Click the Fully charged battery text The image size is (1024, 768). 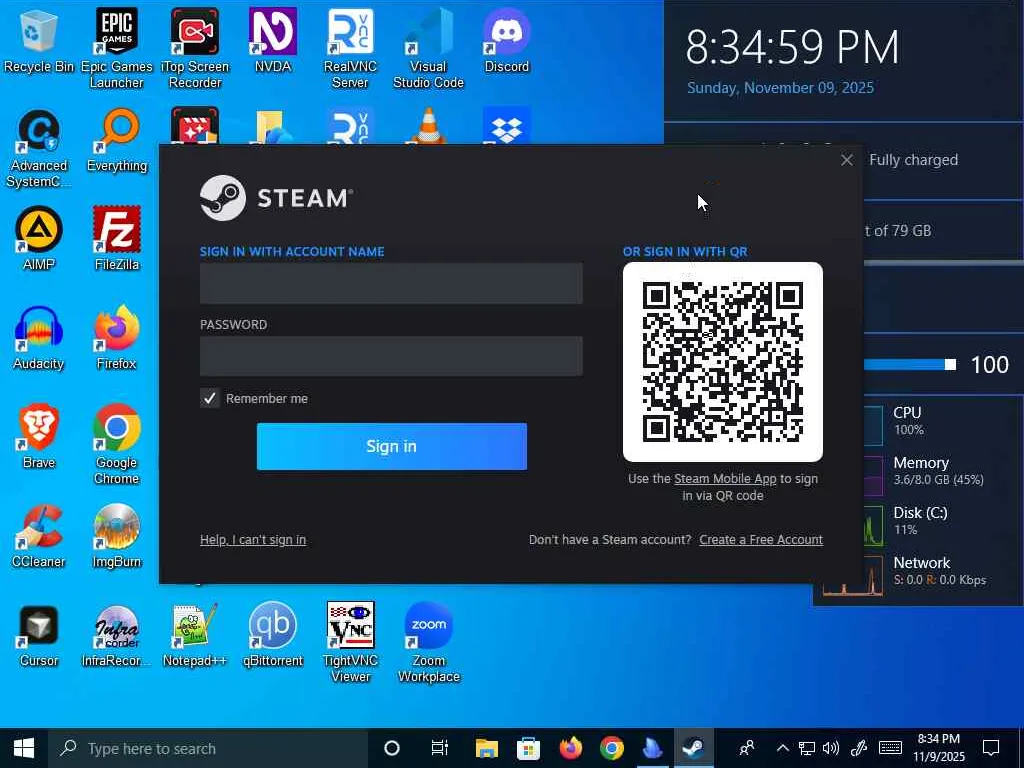point(914,160)
